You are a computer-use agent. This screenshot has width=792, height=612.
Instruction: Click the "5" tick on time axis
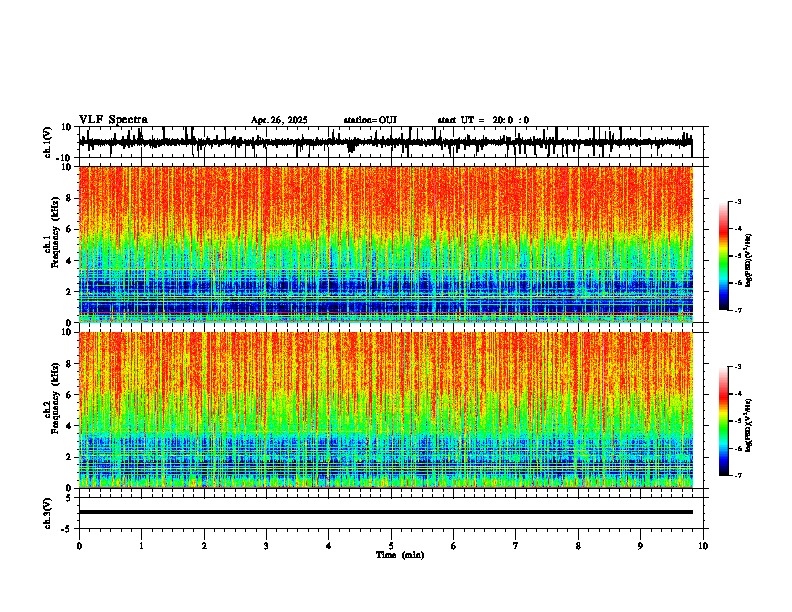[391, 546]
